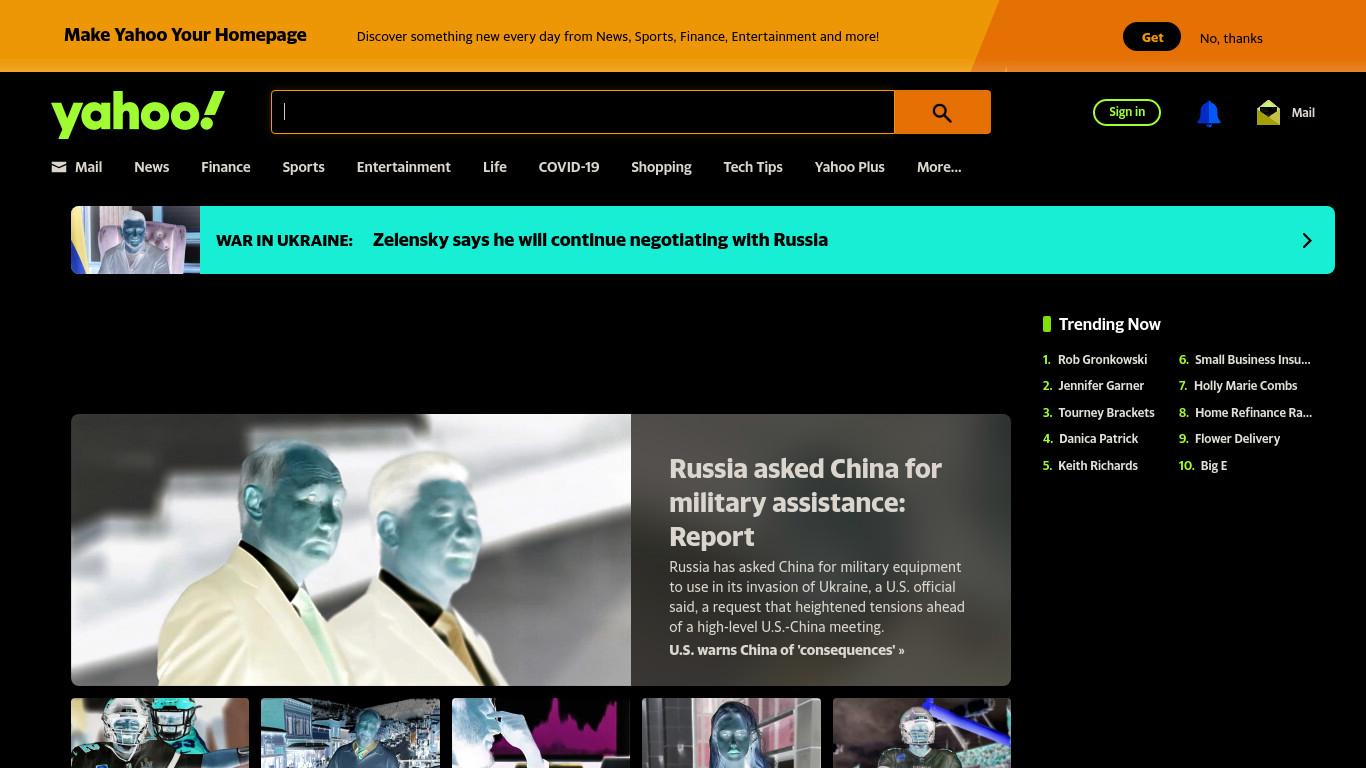Click into the Yahoo search field
Viewport: 1366px width, 768px height.
coord(583,112)
